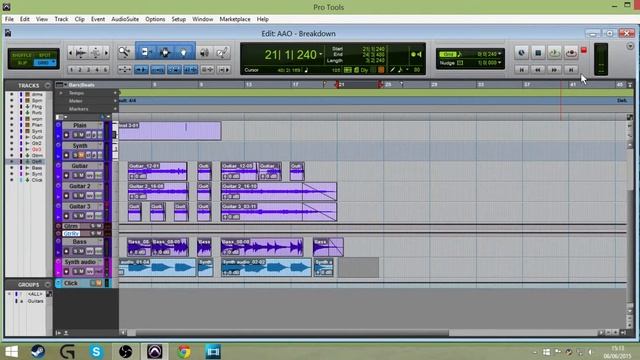The width and height of the screenshot is (640, 360).
Task: Hide drms track using its list dot
Action: (11, 94)
